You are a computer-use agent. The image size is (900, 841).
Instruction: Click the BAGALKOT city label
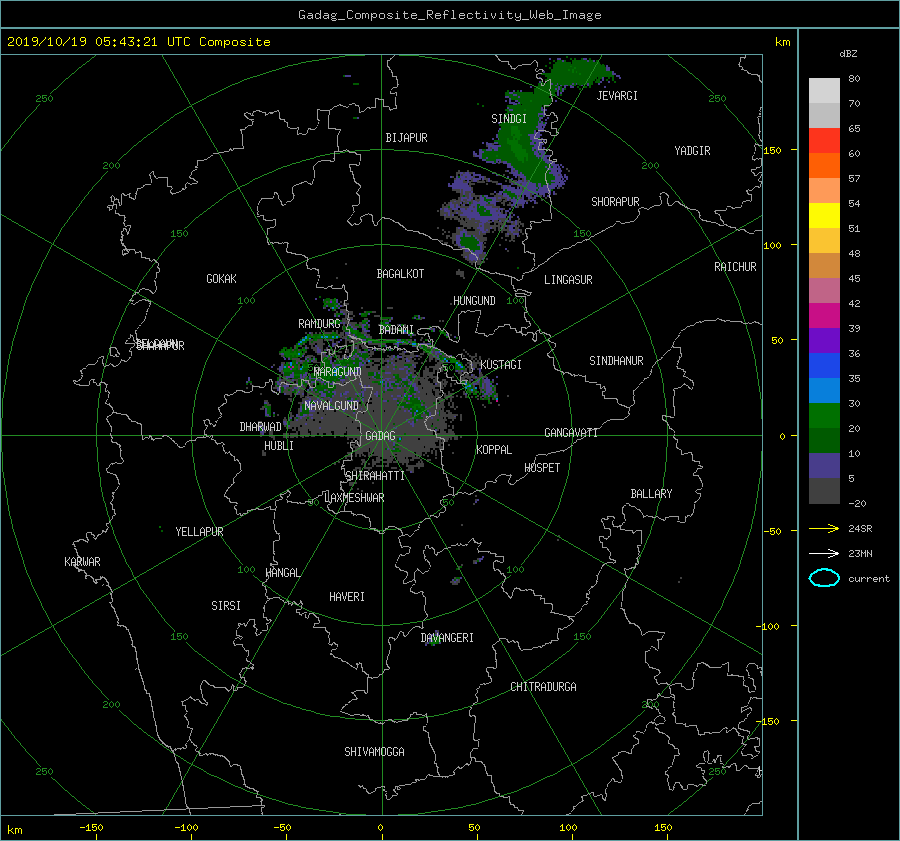(400, 274)
